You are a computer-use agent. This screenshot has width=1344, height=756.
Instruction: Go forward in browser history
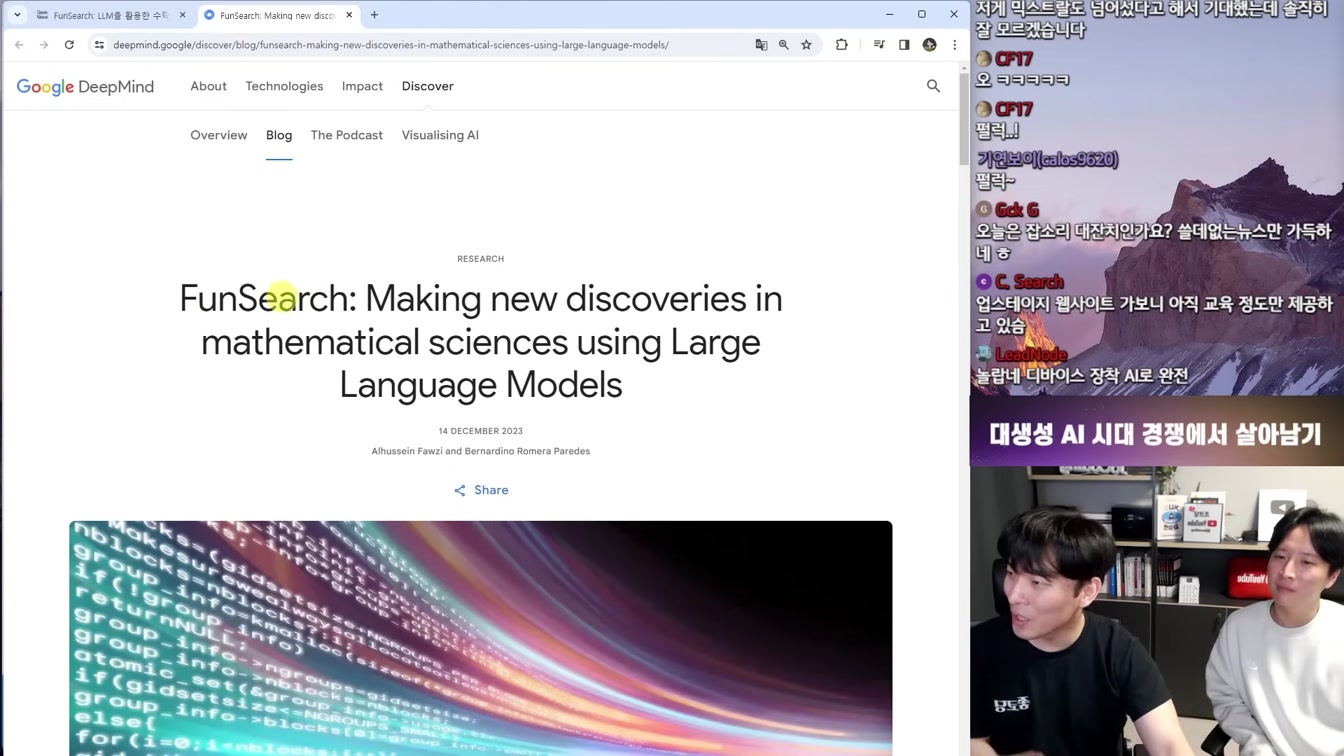(44, 45)
